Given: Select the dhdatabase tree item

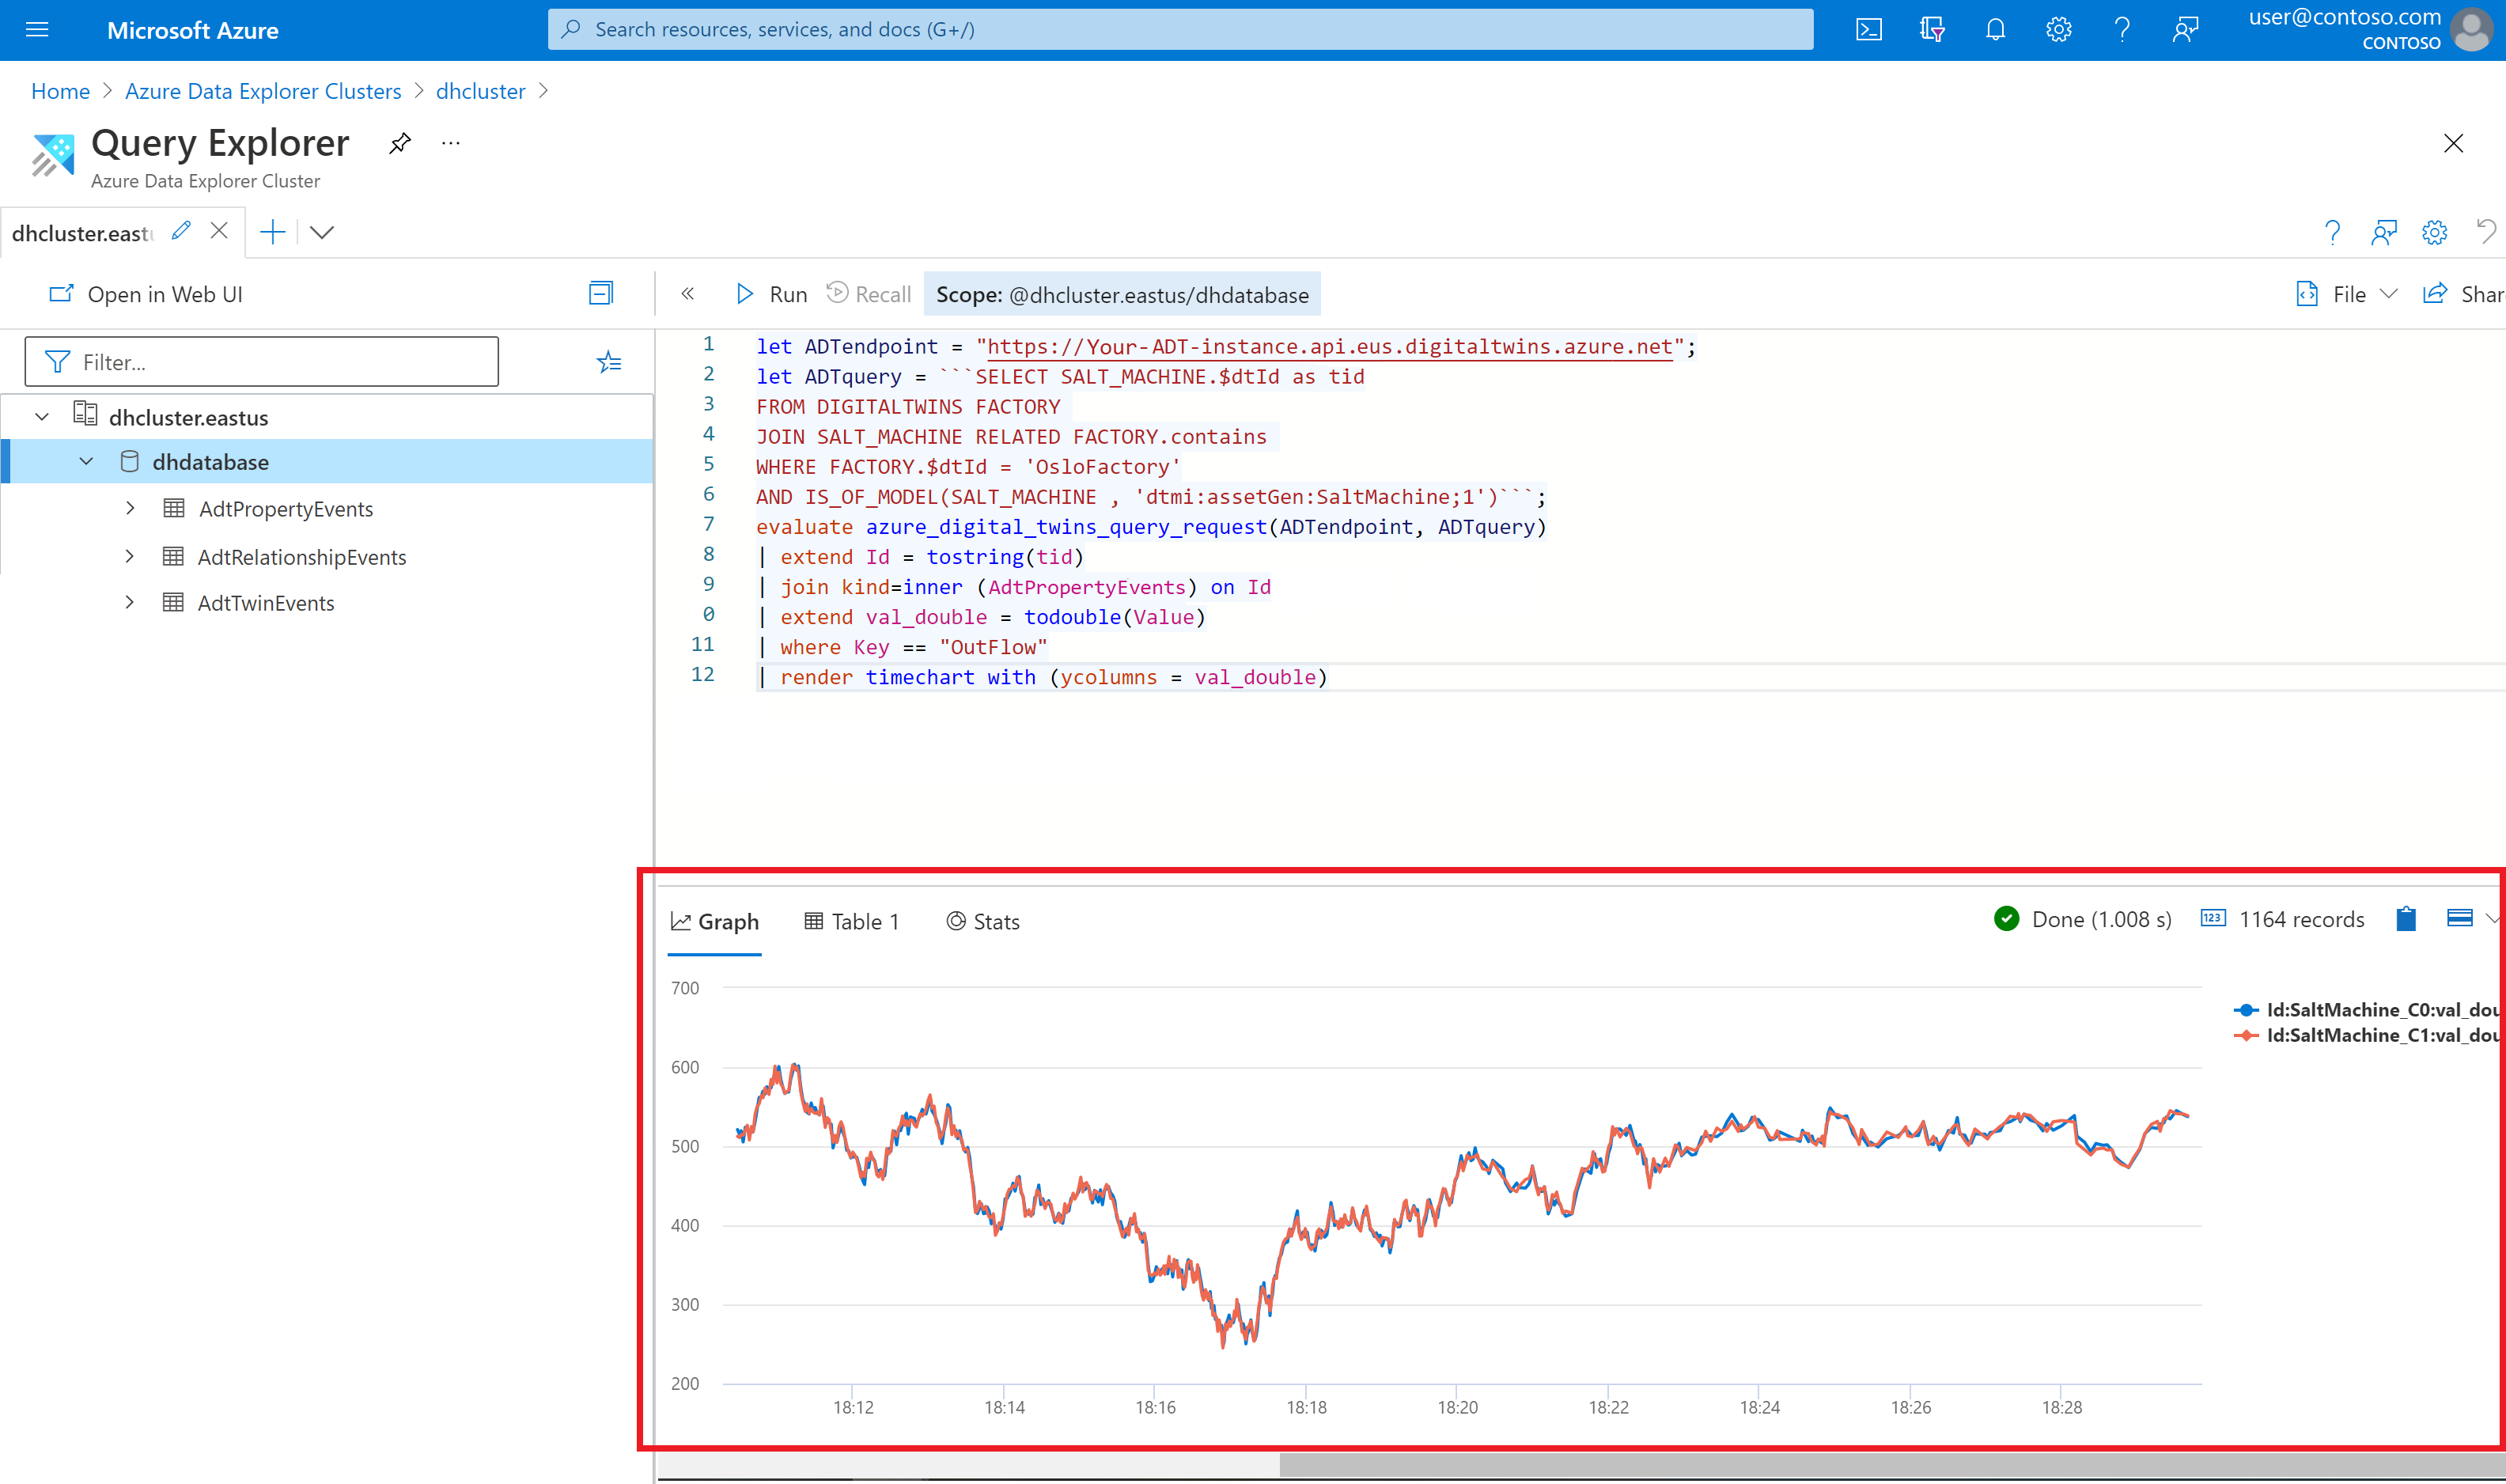Looking at the screenshot, I should coord(327,462).
